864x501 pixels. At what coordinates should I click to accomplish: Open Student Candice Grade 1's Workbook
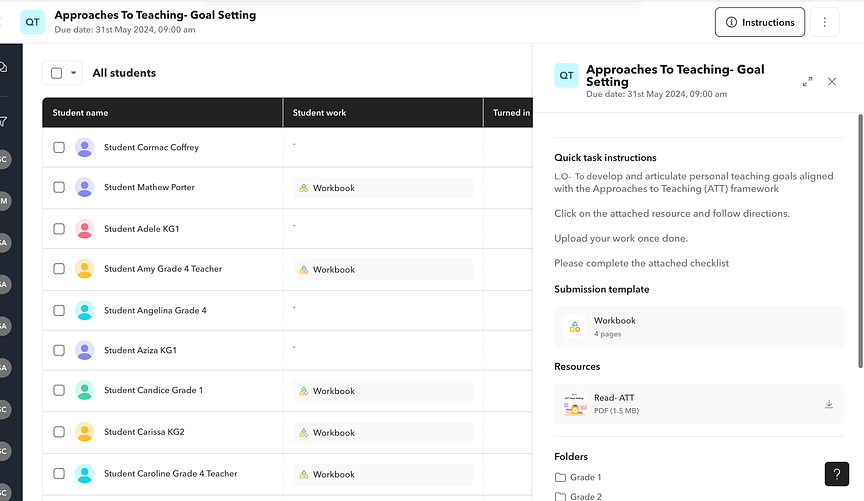click(x=333, y=391)
